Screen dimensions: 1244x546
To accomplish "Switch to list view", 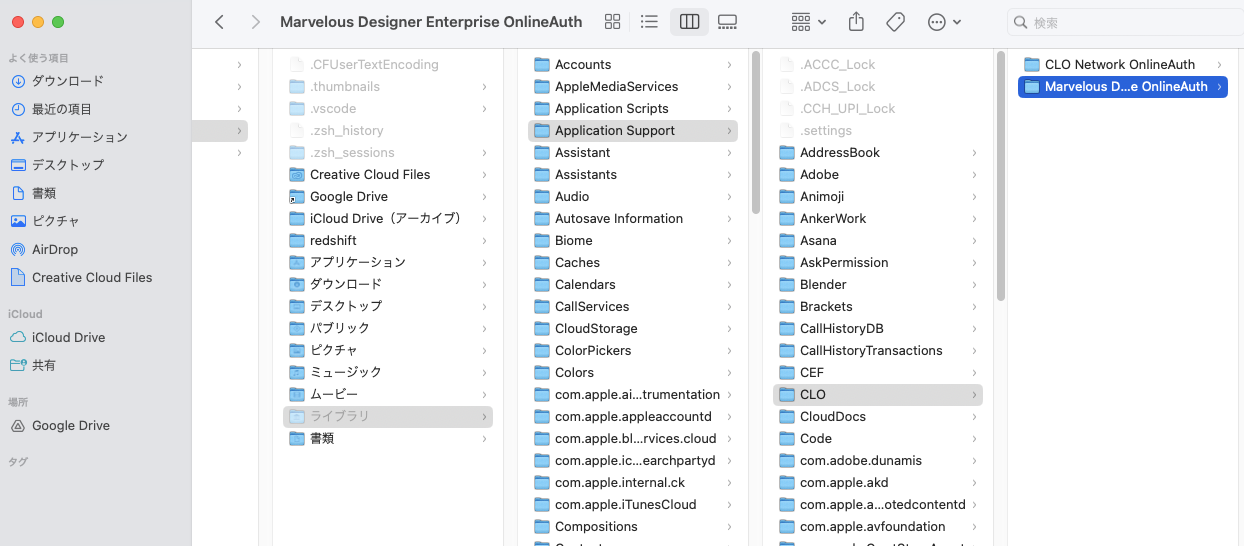I will pos(649,22).
